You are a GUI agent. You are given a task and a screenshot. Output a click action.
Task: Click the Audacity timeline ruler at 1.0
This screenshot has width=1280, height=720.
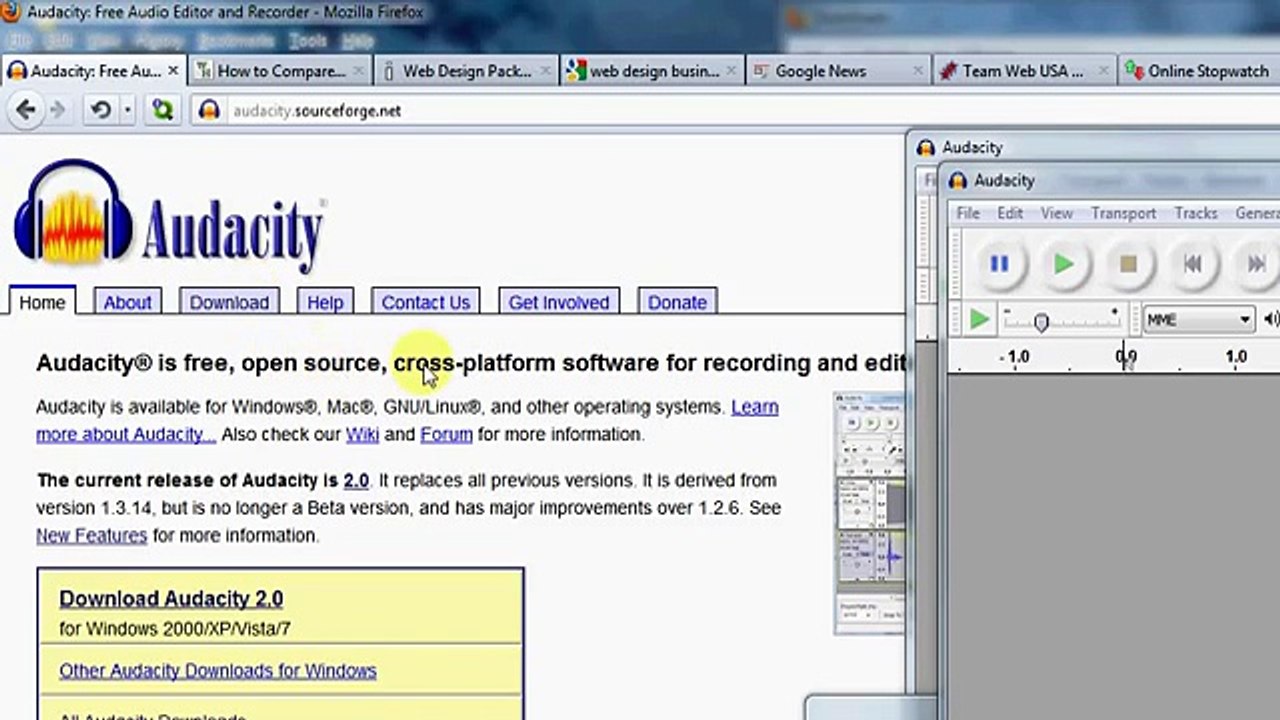click(1236, 357)
